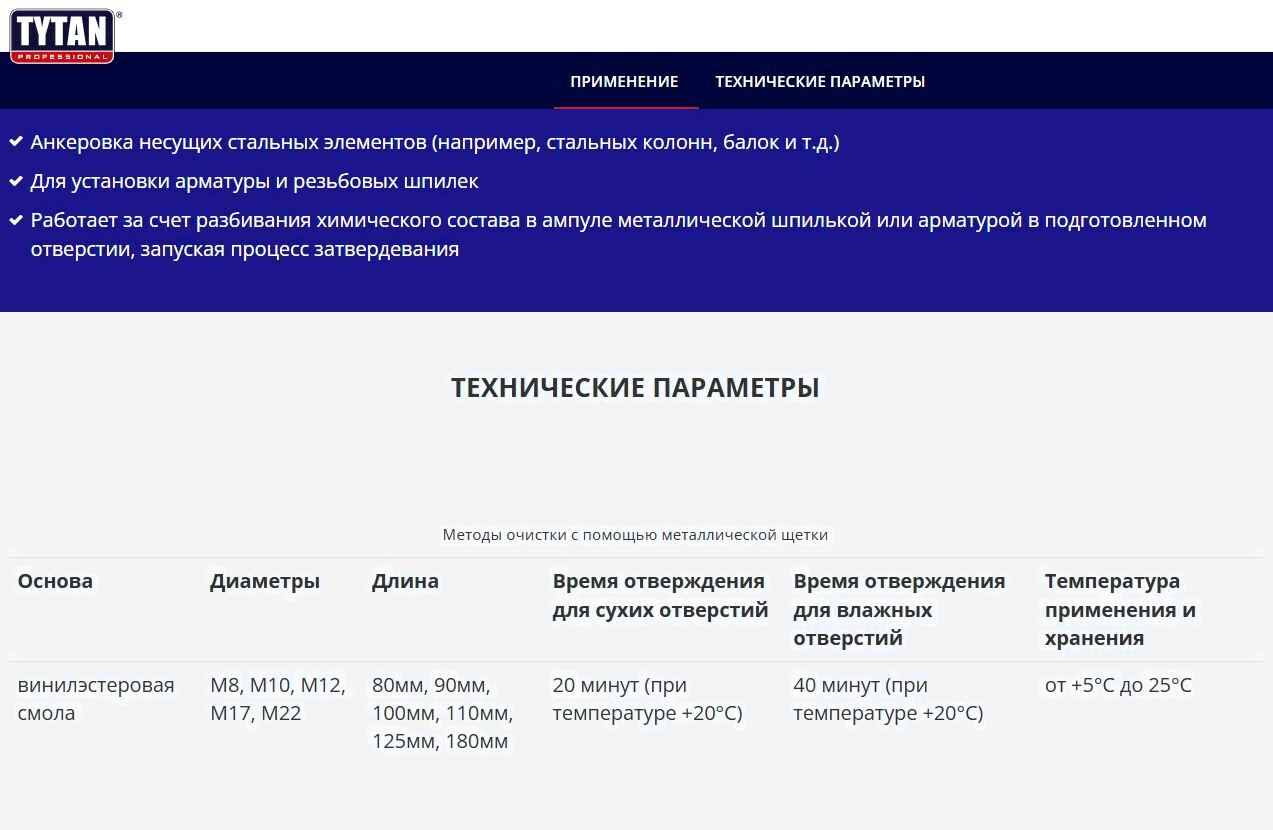The image size is (1273, 830).
Task: Click the "20 минут" curing time cell
Action: click(x=647, y=699)
